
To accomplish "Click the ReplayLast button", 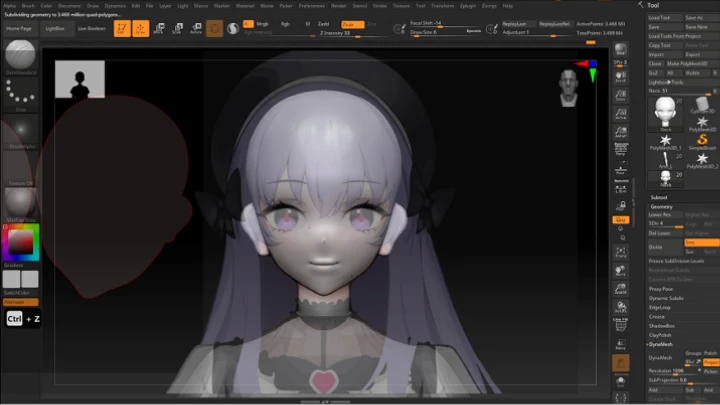I will pos(518,24).
